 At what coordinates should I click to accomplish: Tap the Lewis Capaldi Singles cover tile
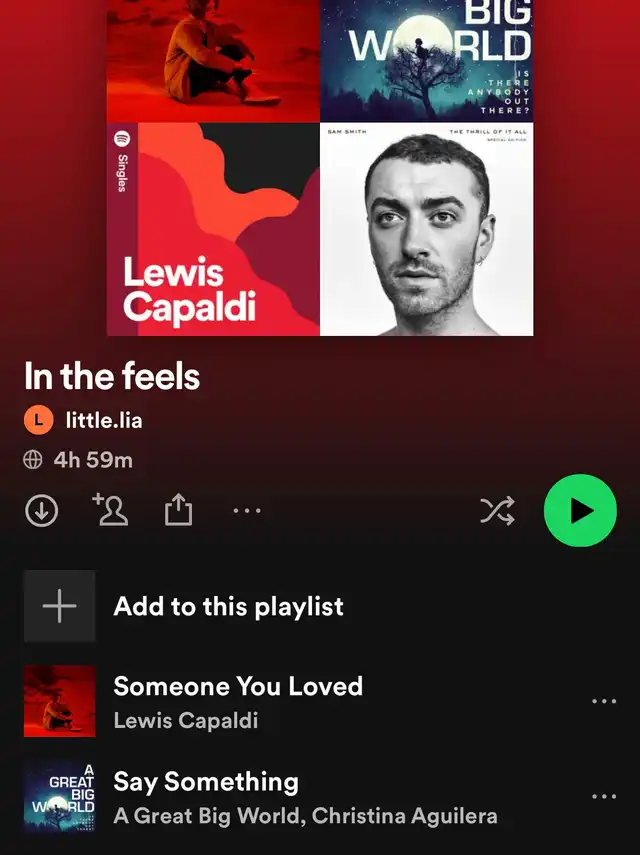213,229
